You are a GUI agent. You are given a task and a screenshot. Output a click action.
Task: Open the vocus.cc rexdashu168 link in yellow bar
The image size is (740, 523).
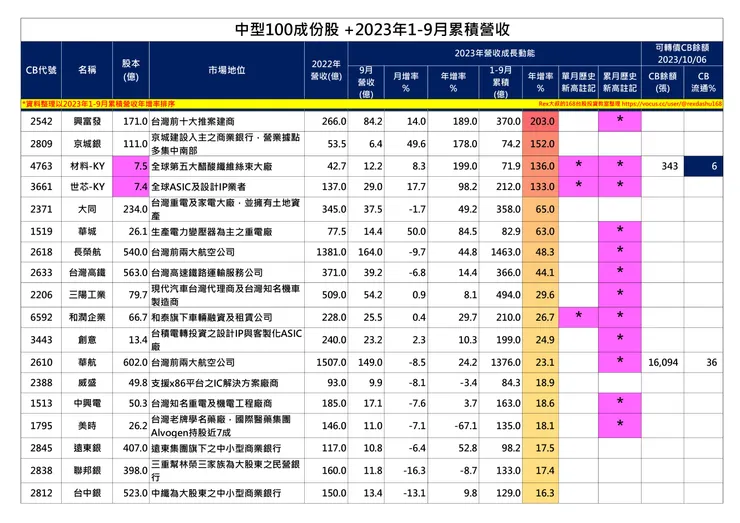click(x=672, y=103)
